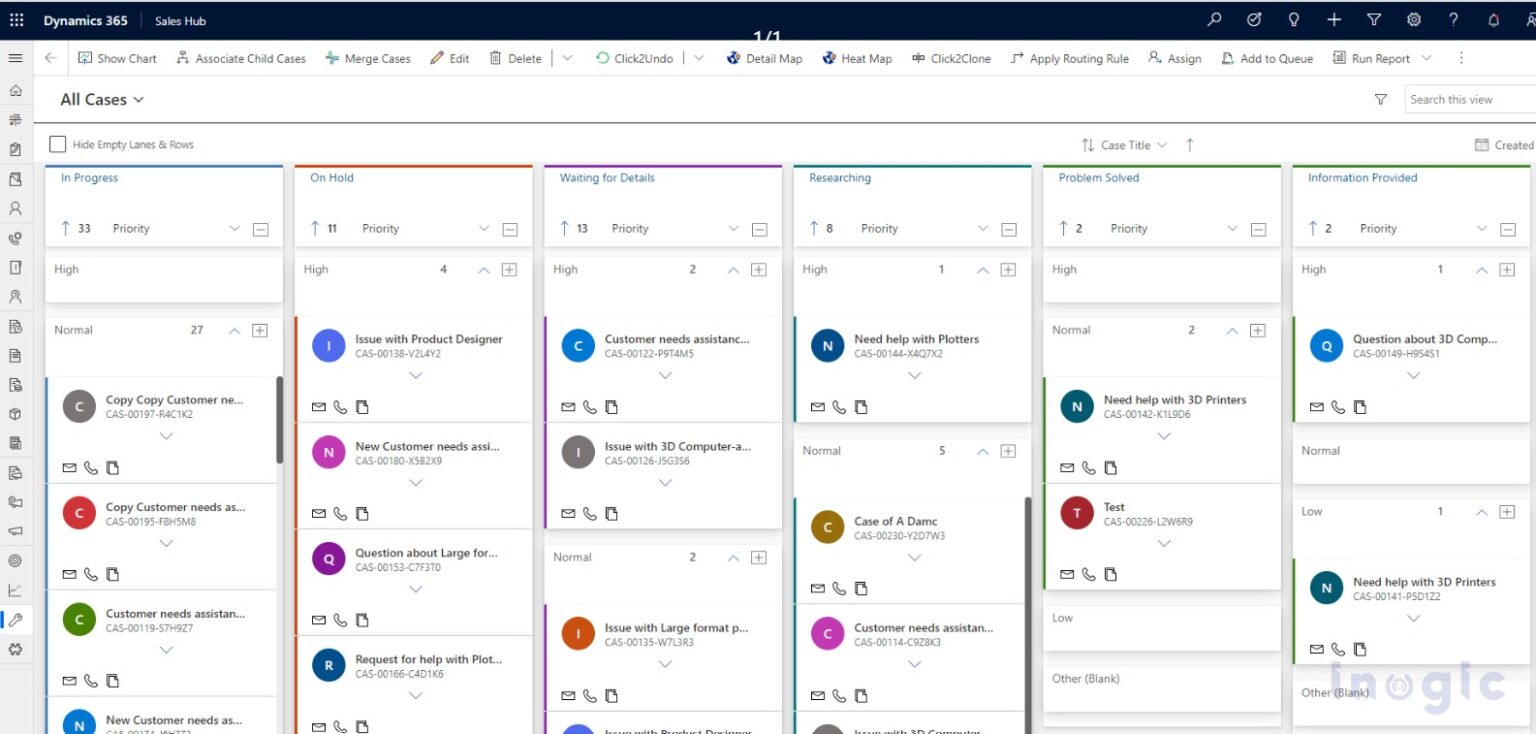This screenshot has height=734, width=1536.
Task: Click the Edit command
Action: [450, 58]
